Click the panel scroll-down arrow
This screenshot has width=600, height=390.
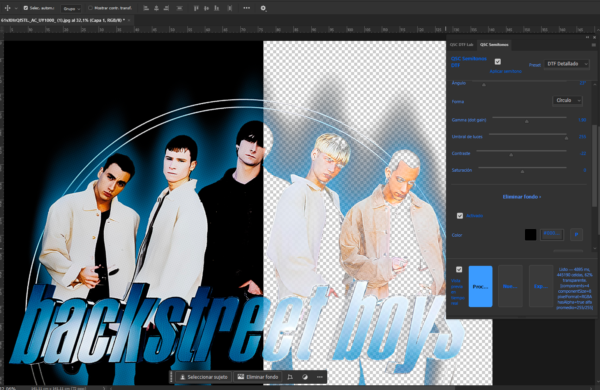pyautogui.click(x=595, y=249)
